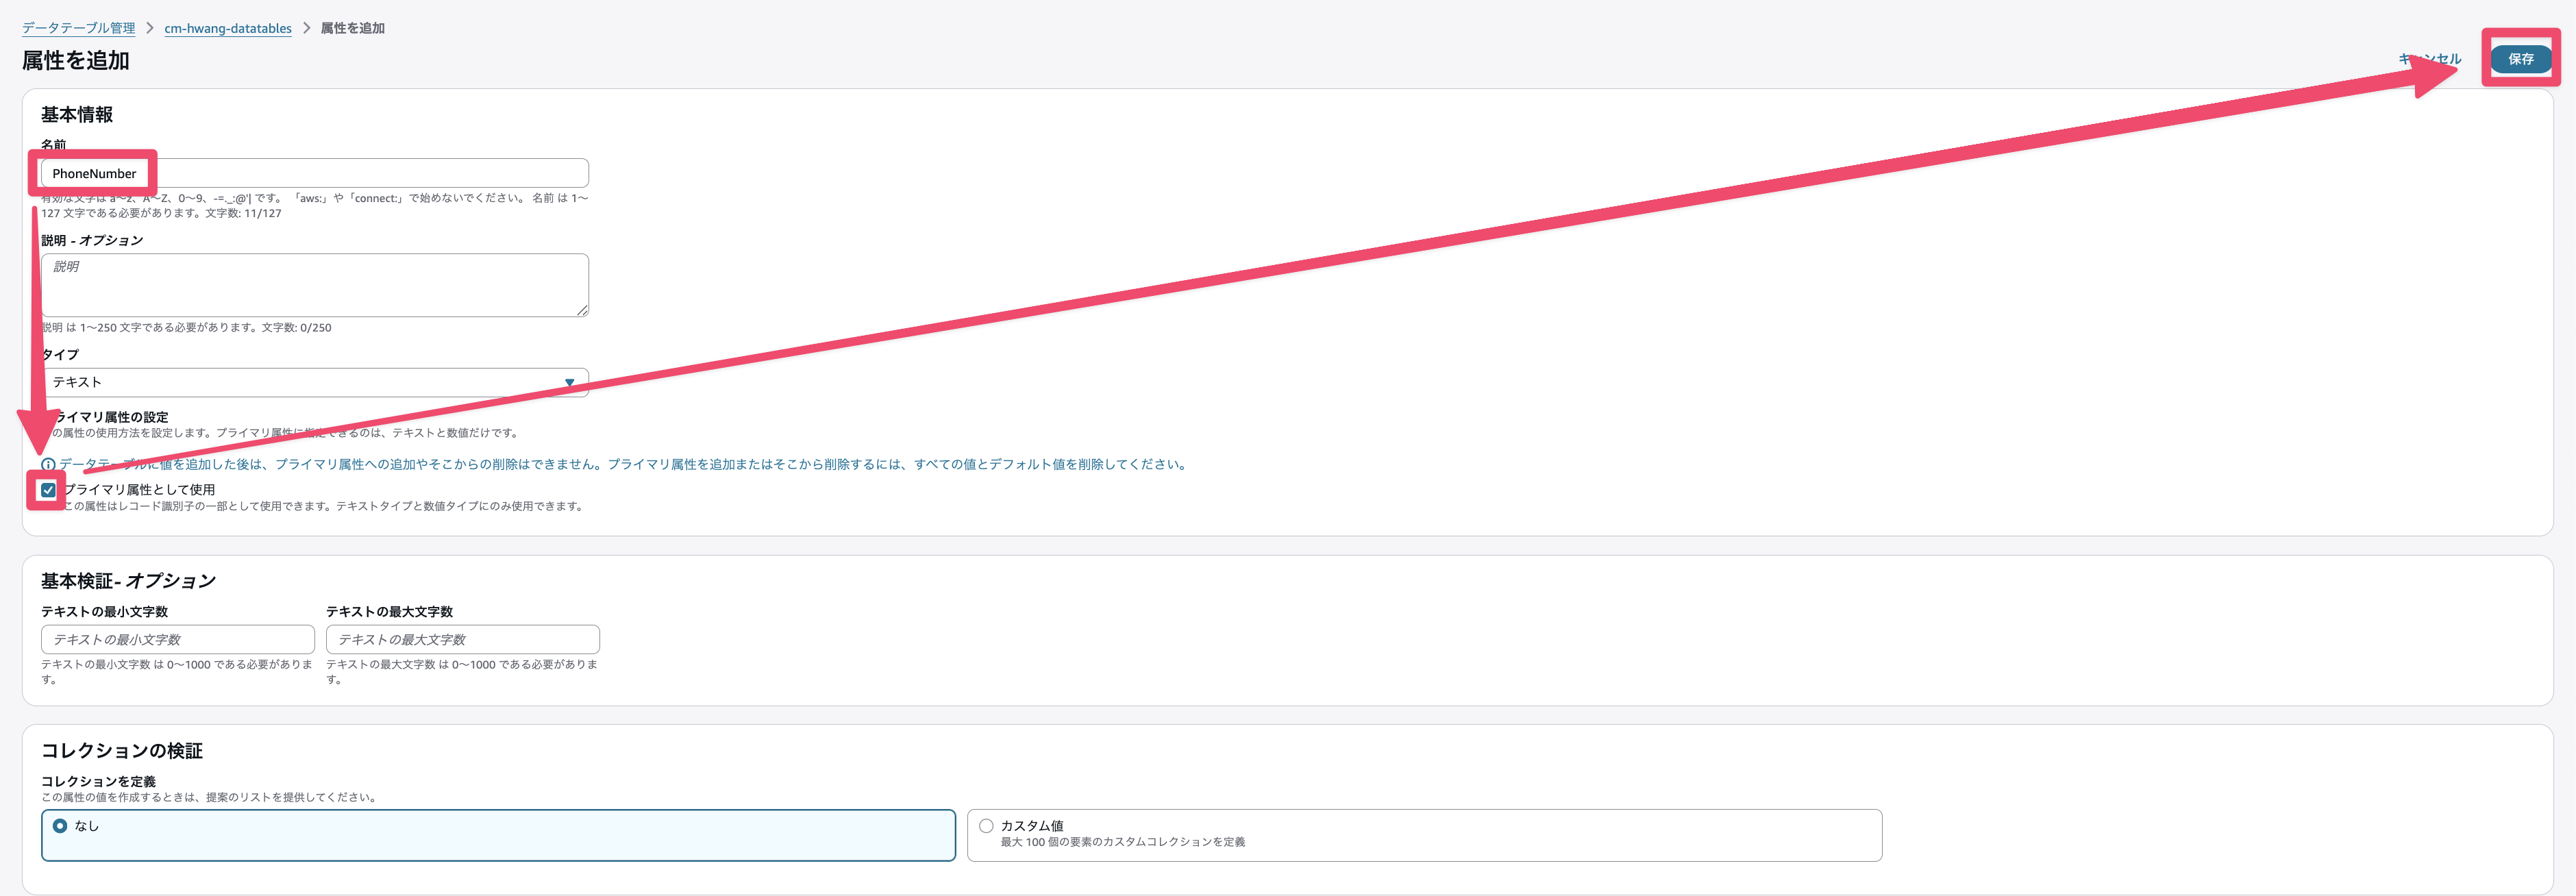Select the なし radio button
Image resolution: width=2576 pixels, height=896 pixels.
pos(59,825)
